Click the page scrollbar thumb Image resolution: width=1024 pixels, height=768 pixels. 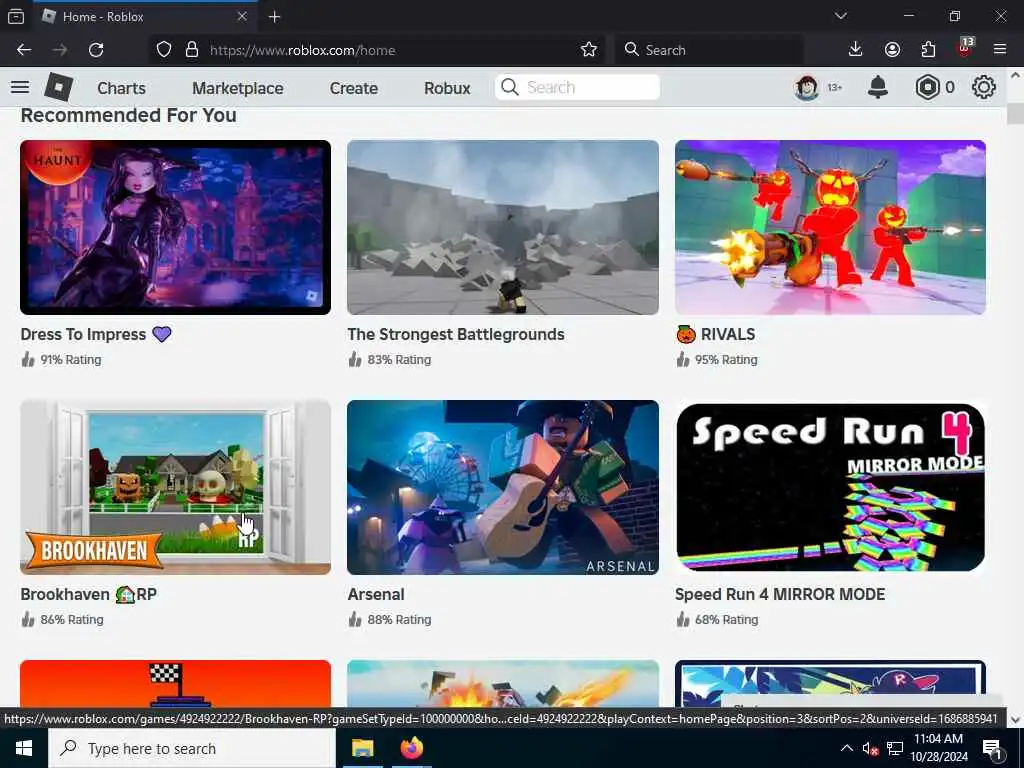[x=1015, y=112]
